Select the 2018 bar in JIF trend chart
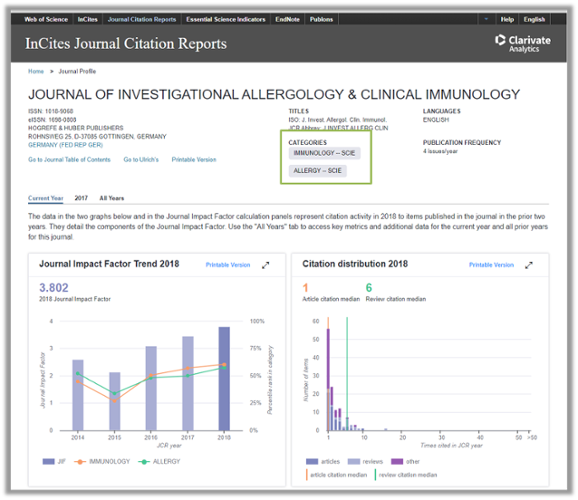 coord(224,379)
